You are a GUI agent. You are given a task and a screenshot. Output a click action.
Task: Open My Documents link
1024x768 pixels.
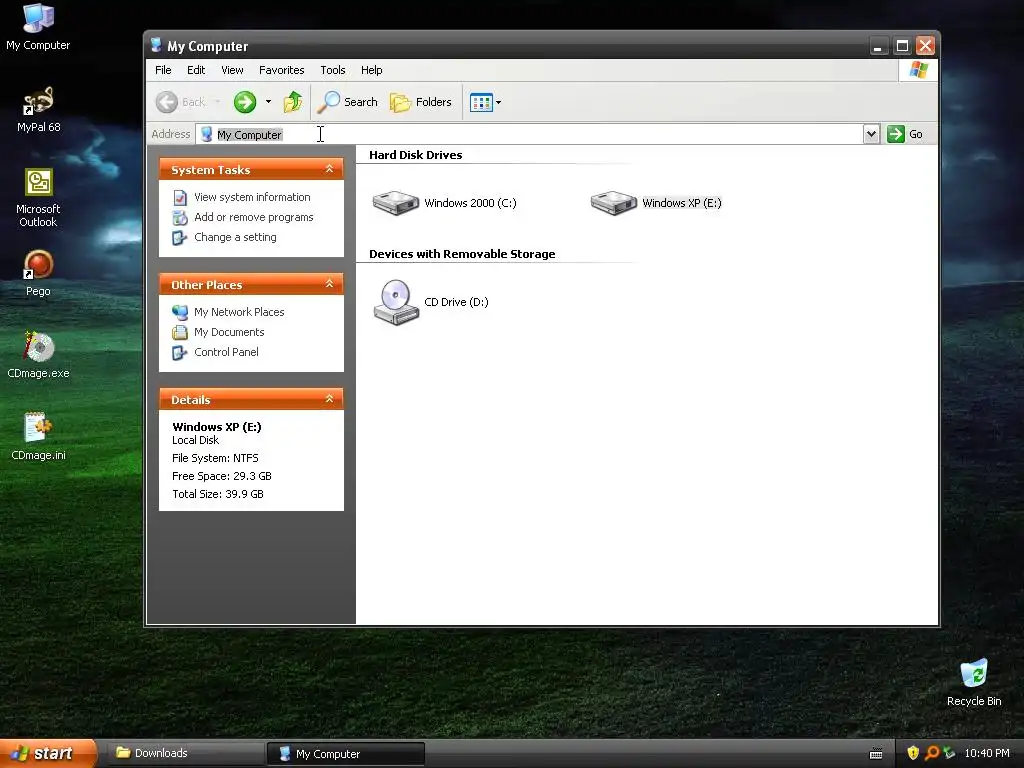(x=229, y=332)
